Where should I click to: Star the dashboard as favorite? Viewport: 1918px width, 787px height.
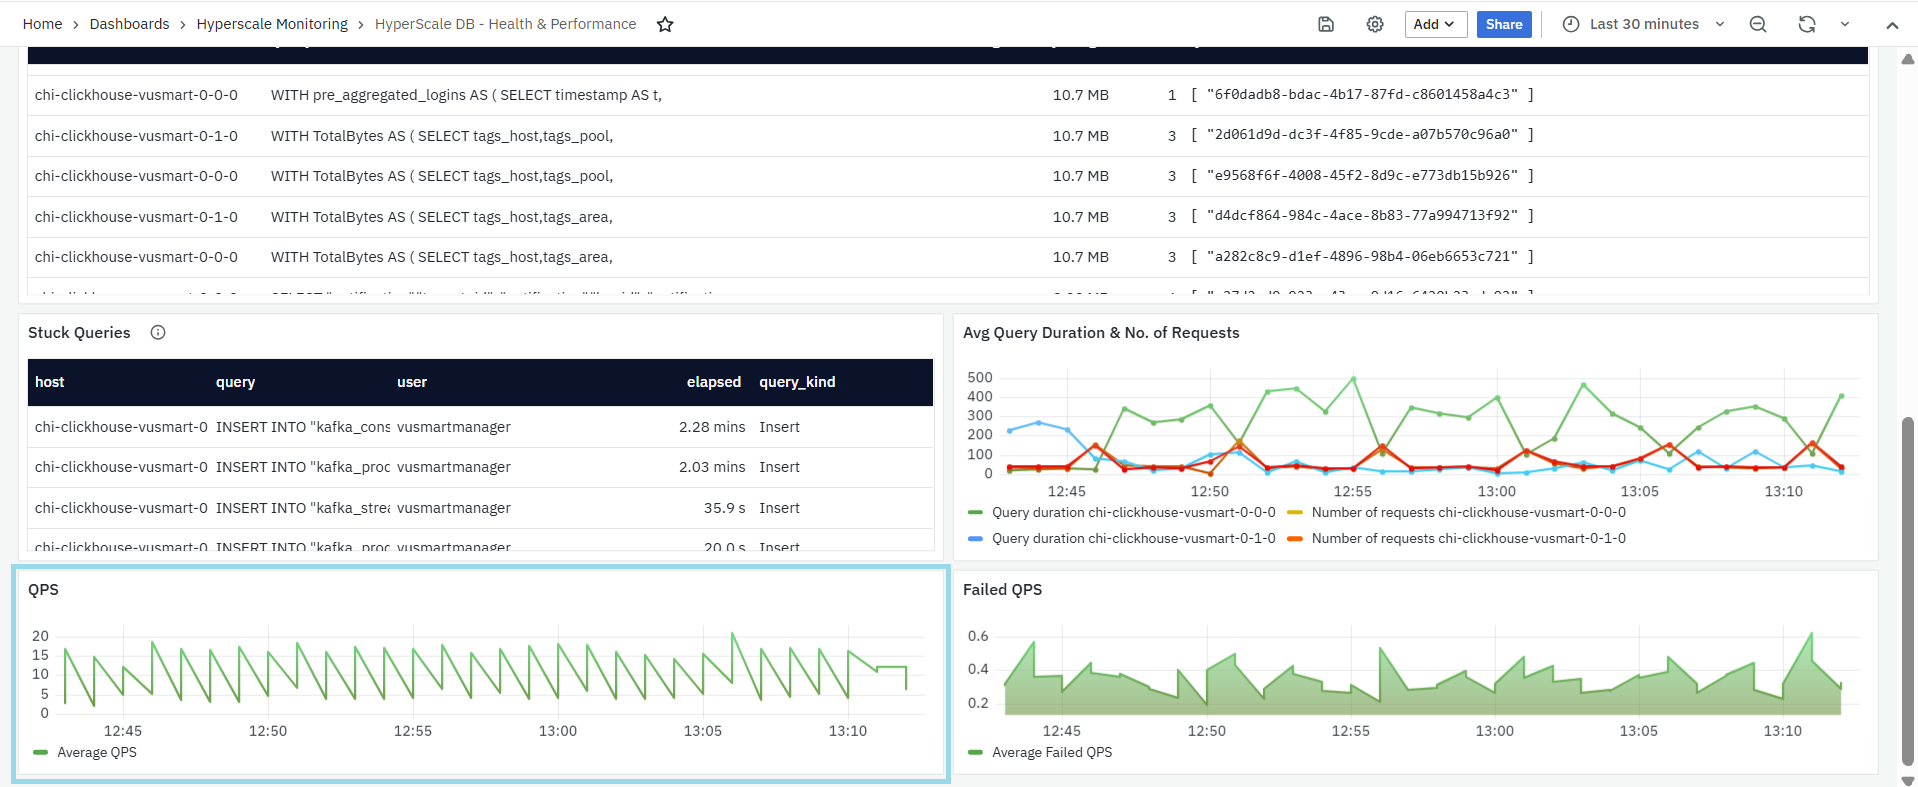click(665, 25)
